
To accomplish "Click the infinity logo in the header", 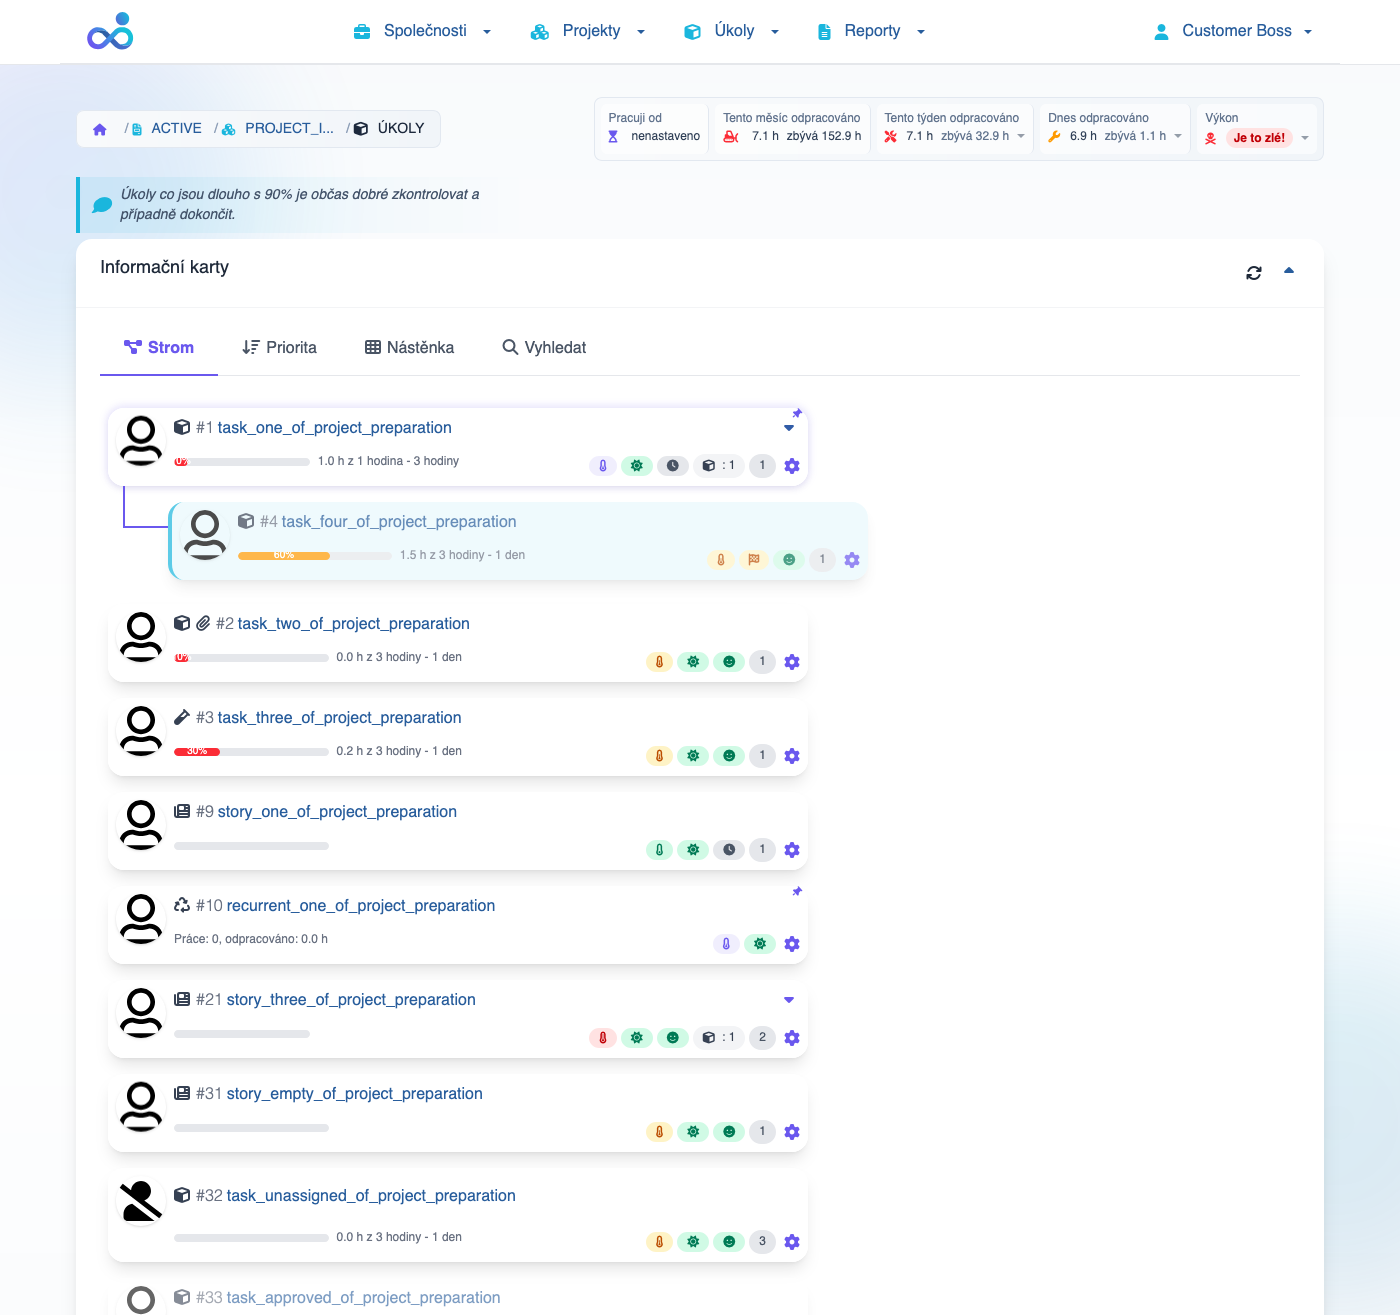I will click(110, 32).
